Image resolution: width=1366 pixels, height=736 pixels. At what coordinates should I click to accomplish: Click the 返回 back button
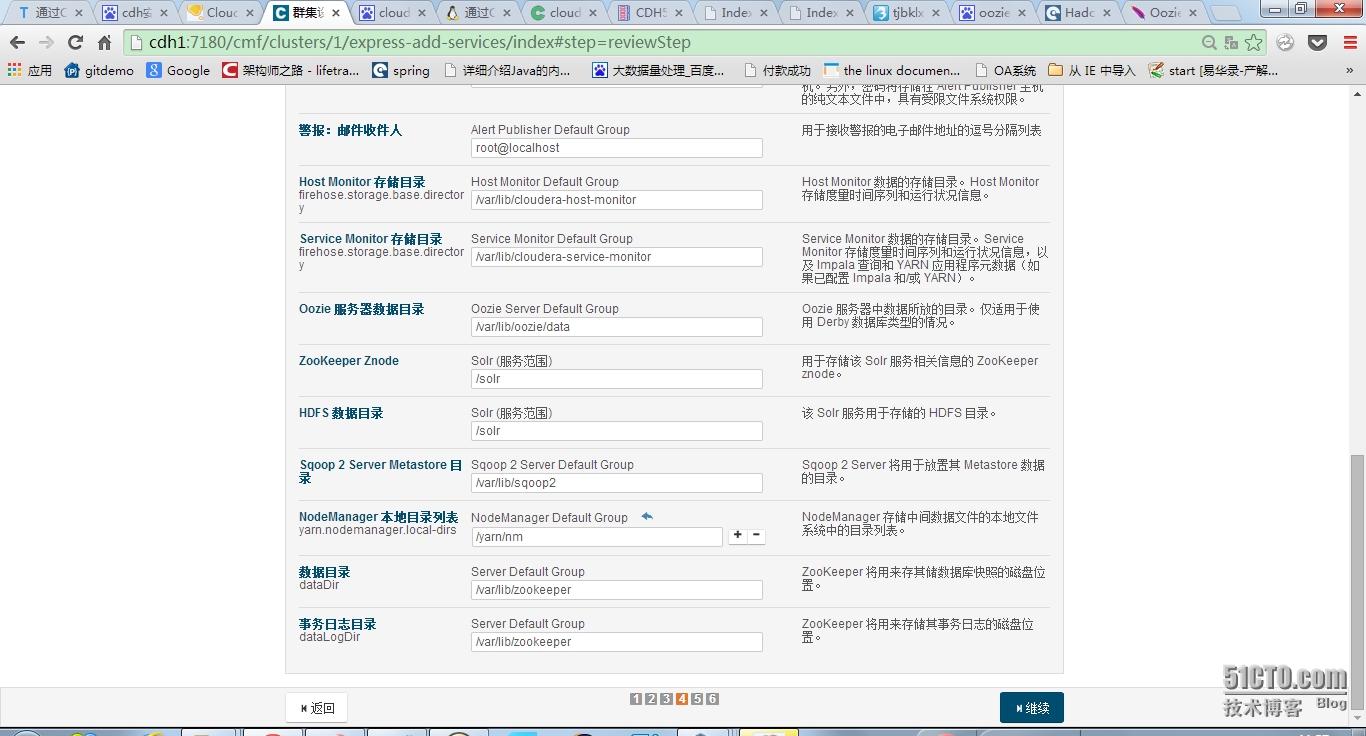tap(317, 708)
